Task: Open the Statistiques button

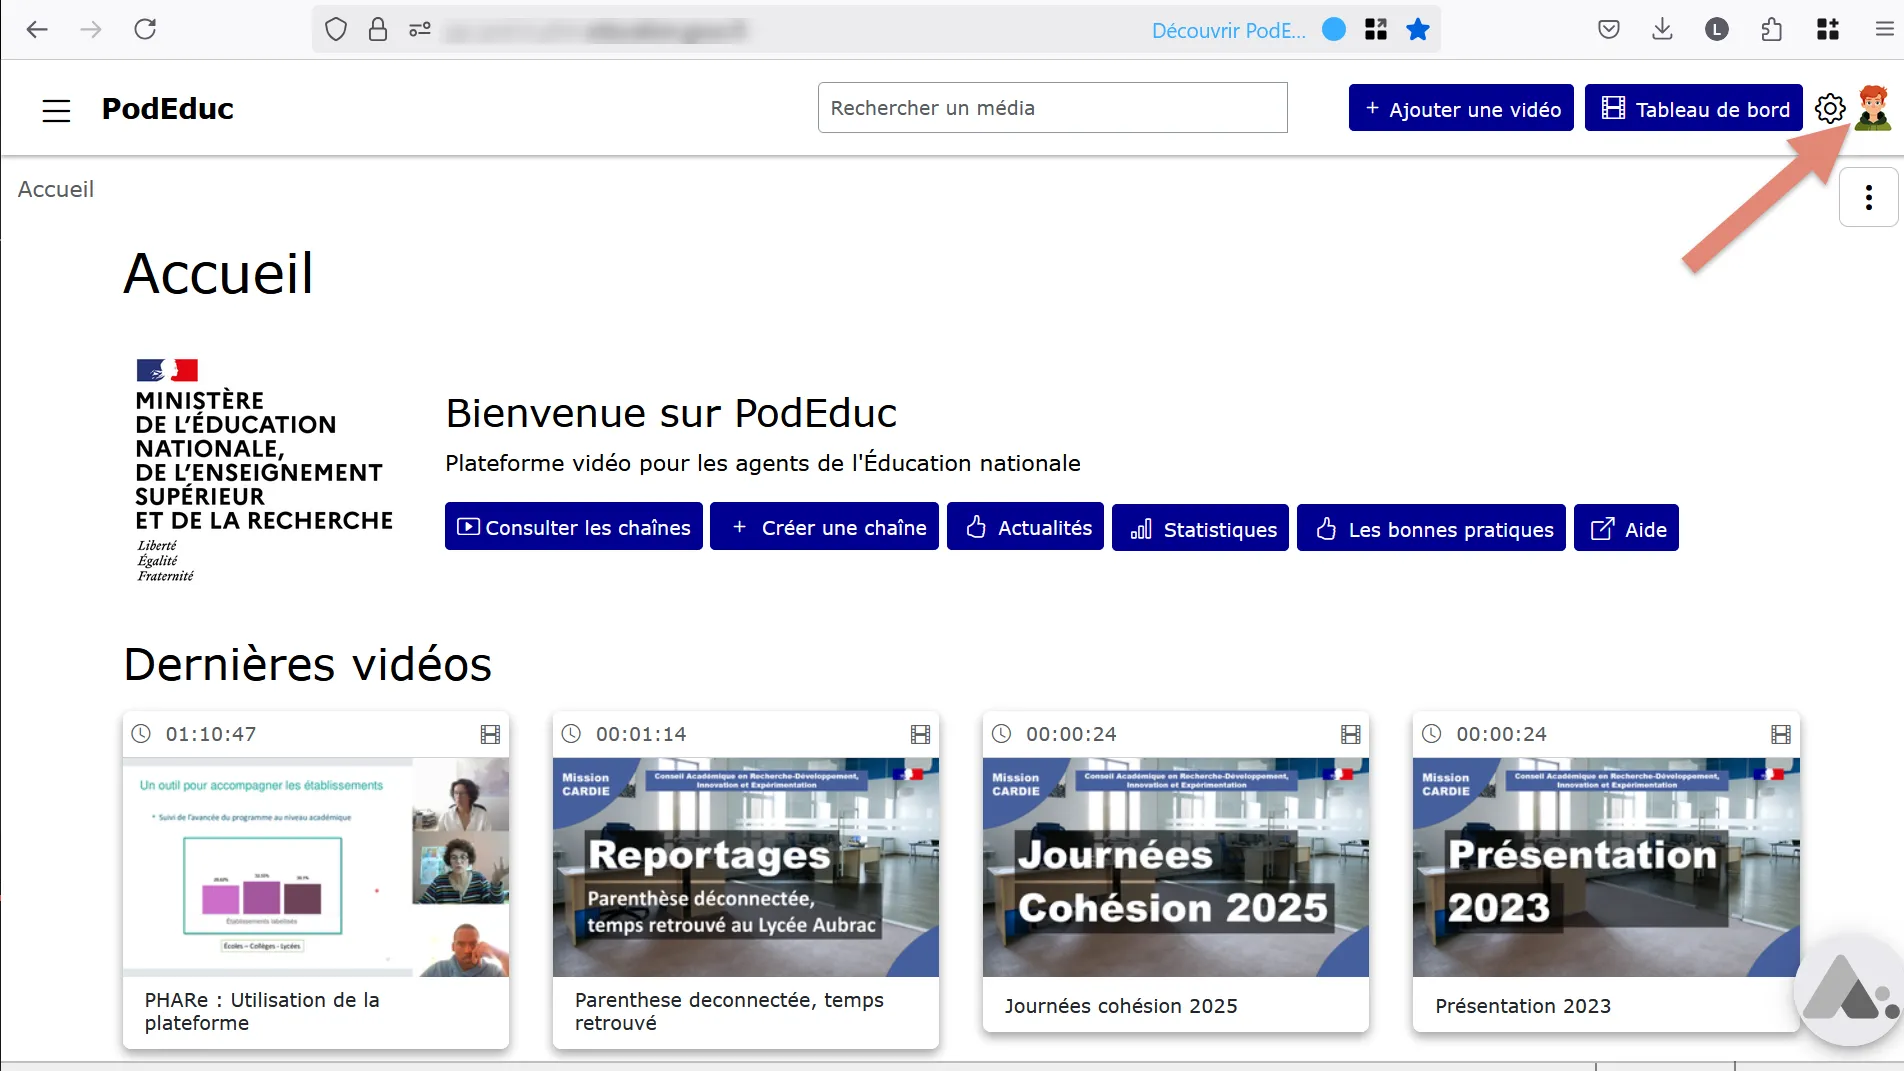Action: [1200, 528]
